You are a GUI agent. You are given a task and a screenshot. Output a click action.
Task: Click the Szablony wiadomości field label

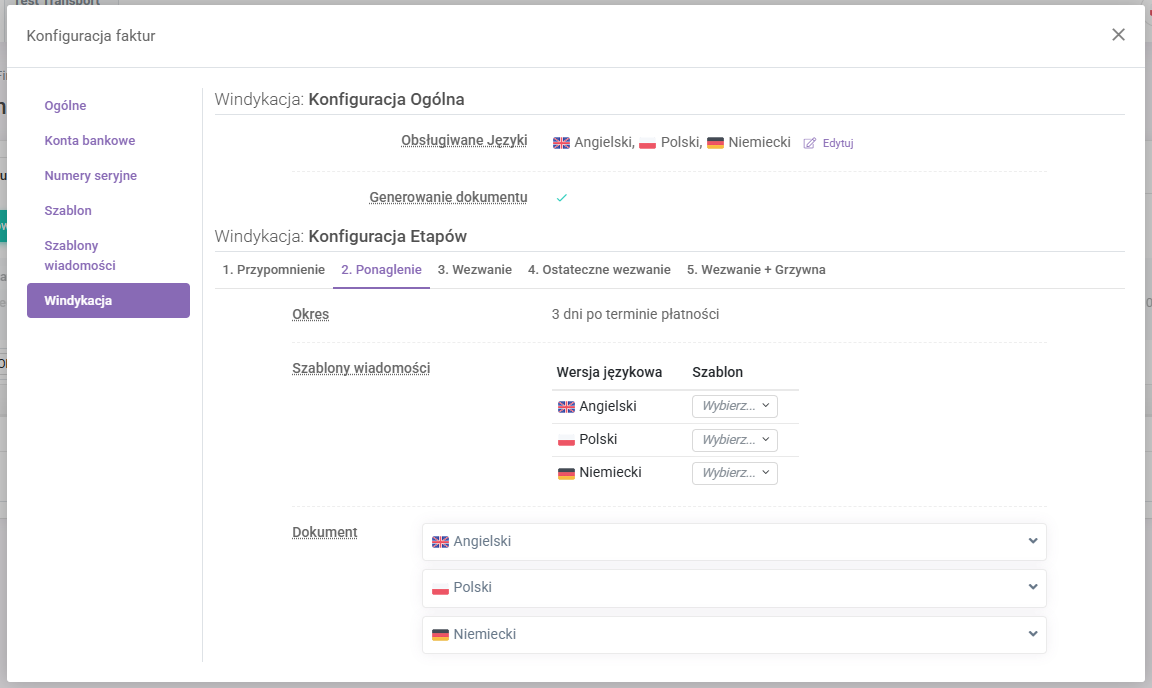(361, 368)
